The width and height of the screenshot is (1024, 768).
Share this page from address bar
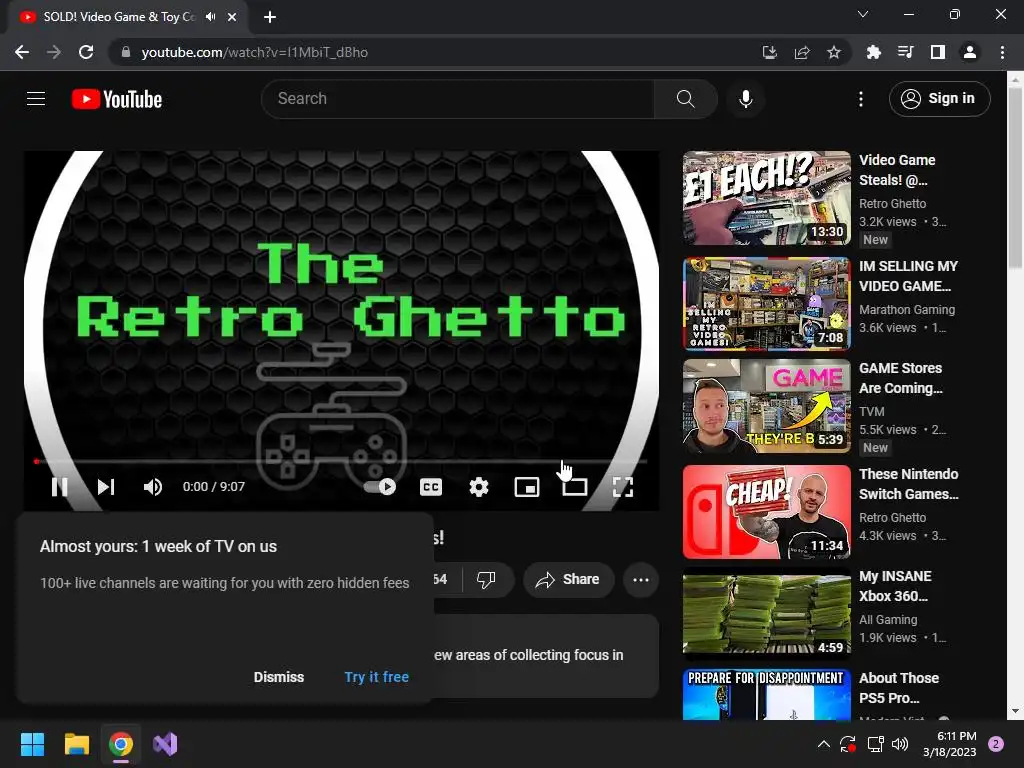pyautogui.click(x=802, y=52)
